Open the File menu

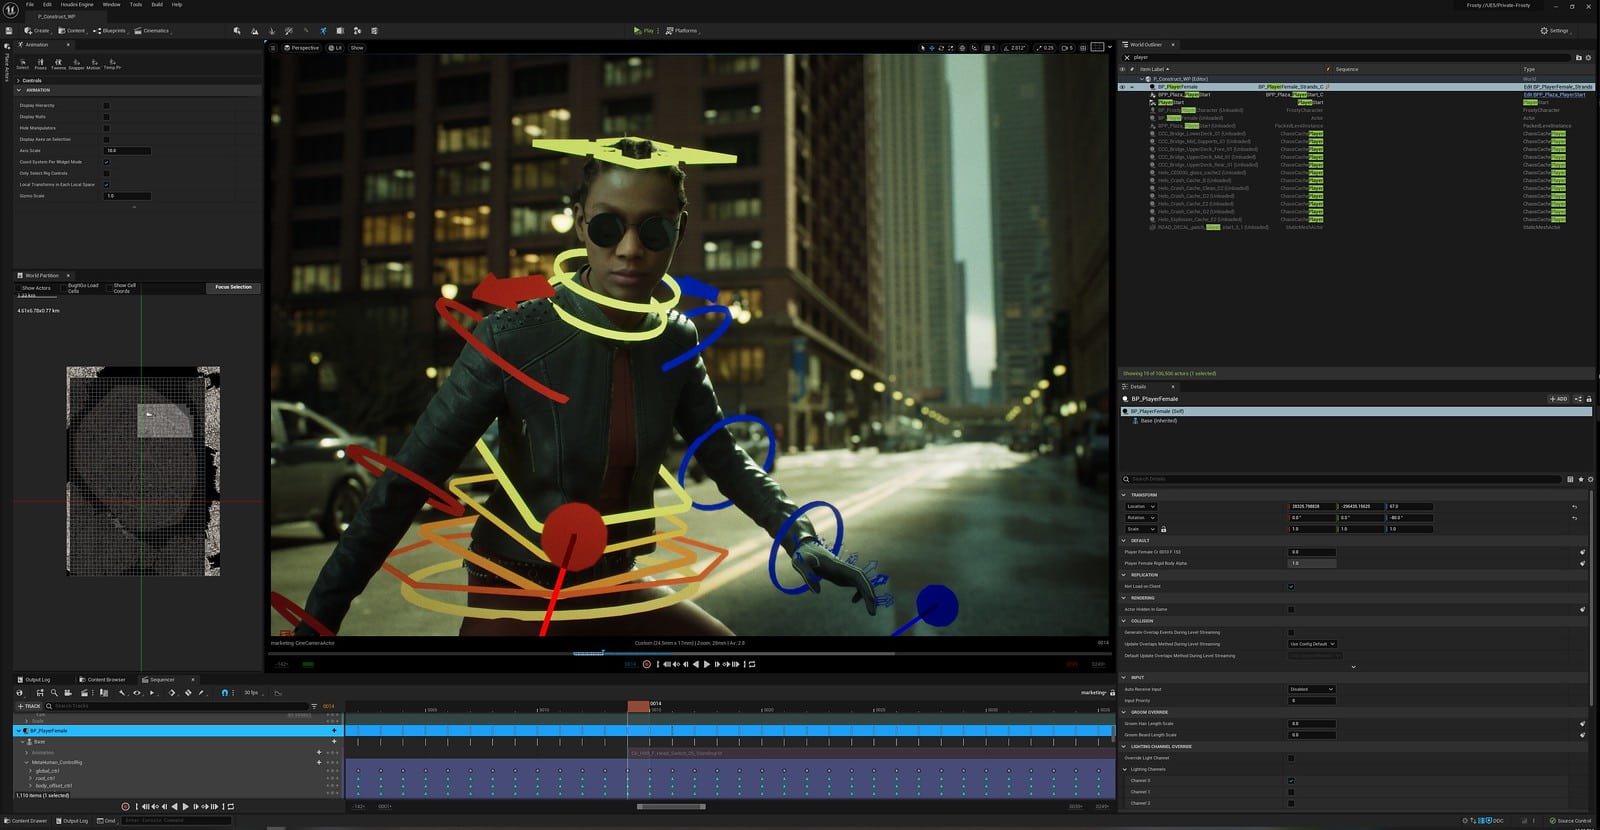tap(30, 5)
